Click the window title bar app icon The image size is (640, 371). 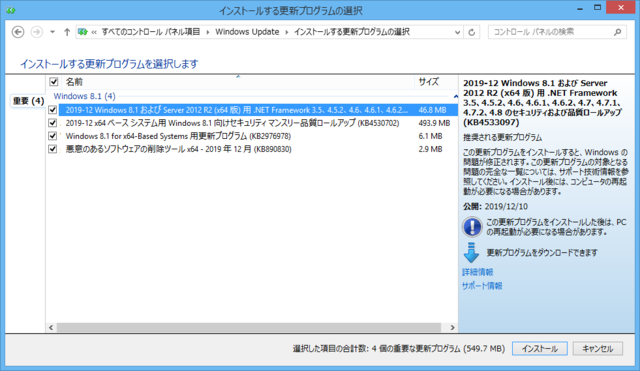[11, 10]
